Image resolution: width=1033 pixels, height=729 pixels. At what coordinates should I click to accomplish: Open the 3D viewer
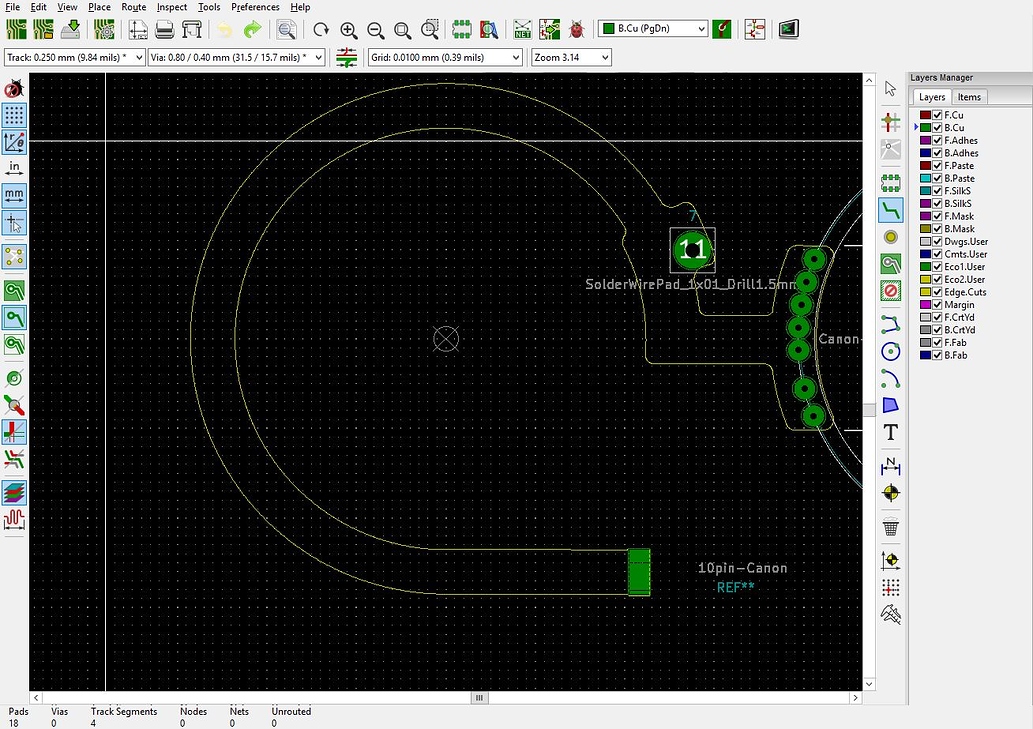787,29
